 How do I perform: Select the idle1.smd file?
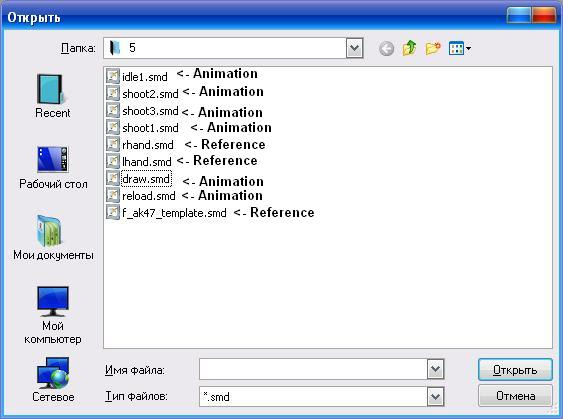[137, 76]
